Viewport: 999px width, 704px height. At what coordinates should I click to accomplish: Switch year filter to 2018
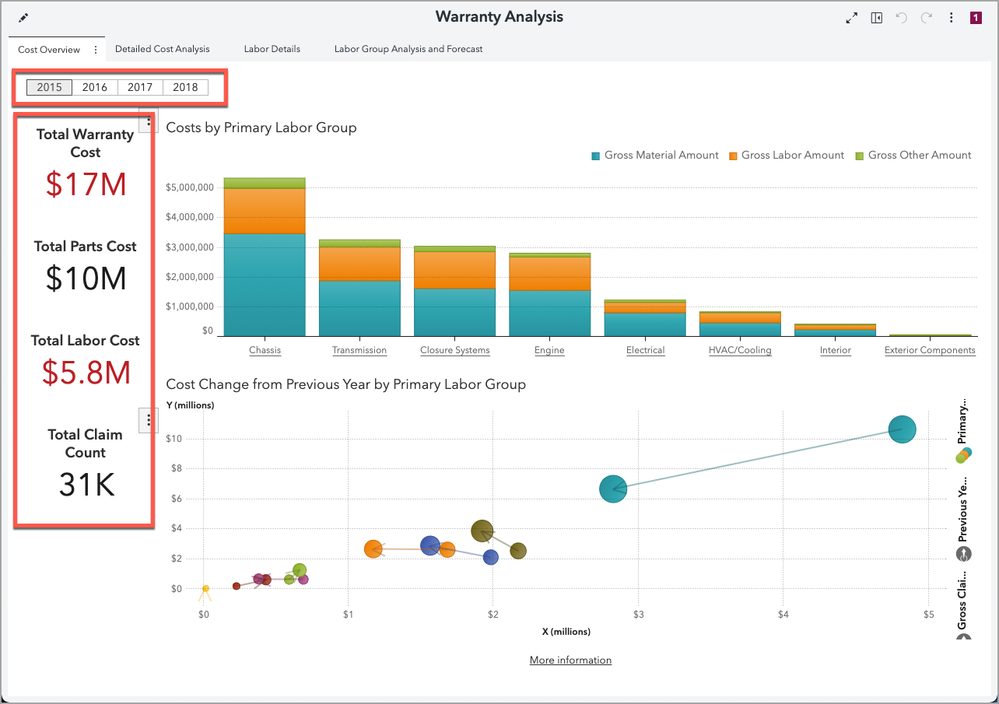tap(185, 87)
